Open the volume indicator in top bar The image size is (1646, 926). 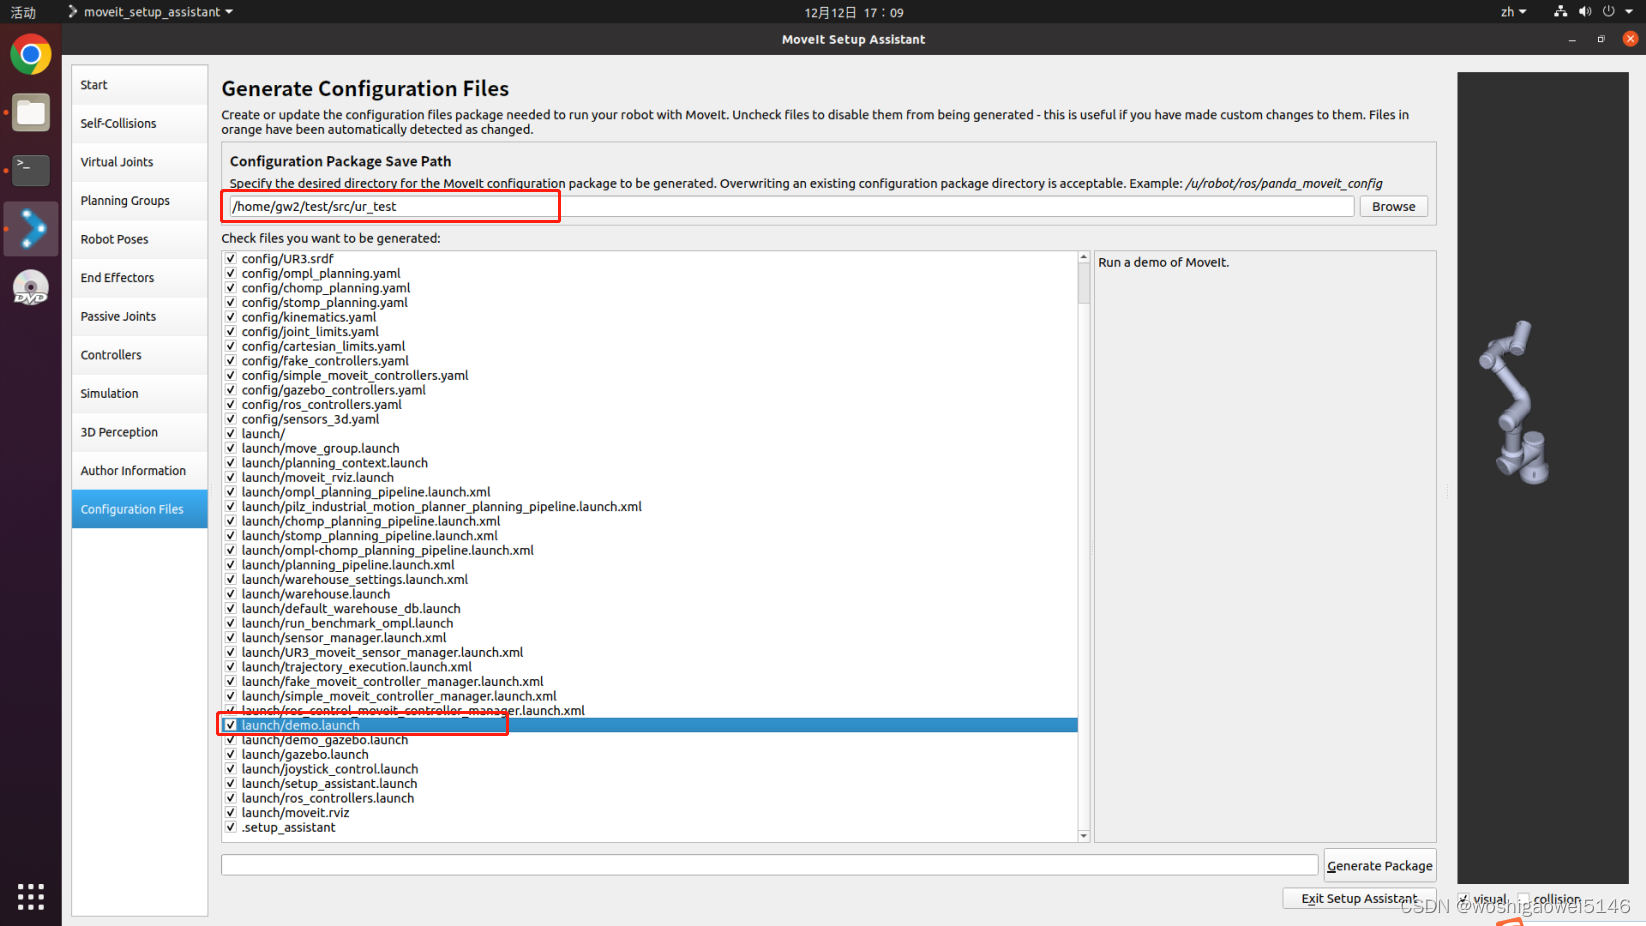tap(1584, 12)
